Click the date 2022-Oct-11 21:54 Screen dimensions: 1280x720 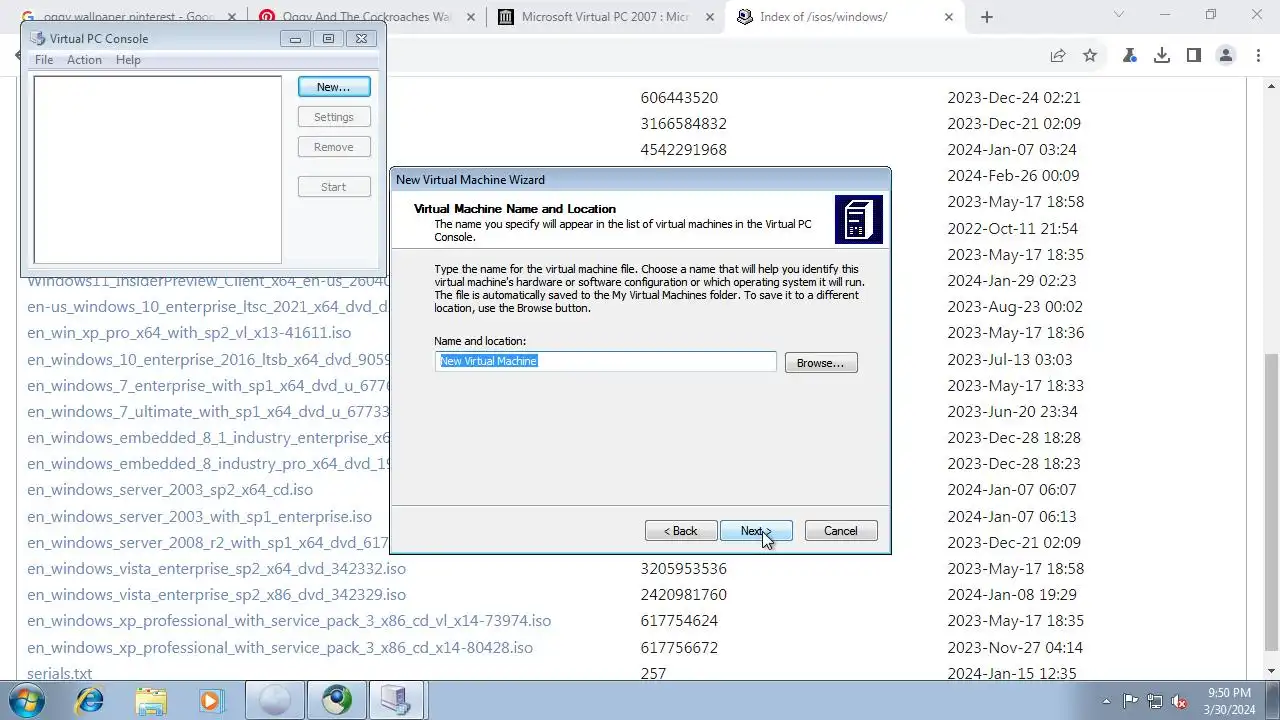tap(1013, 228)
